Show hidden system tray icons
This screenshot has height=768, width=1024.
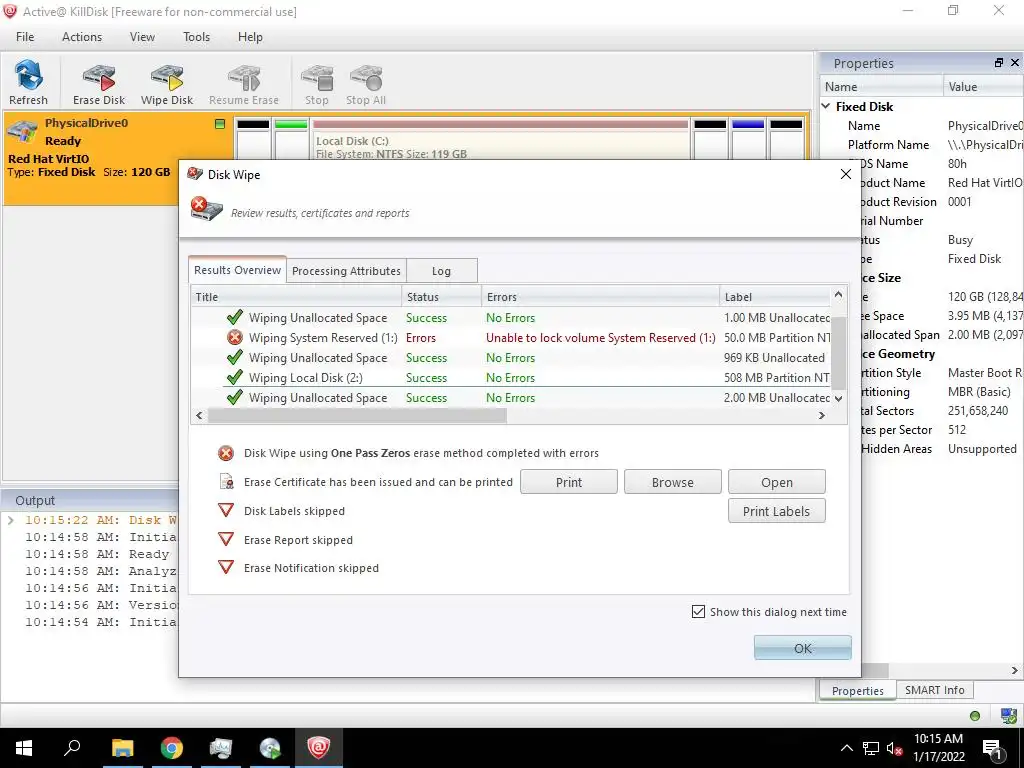846,748
